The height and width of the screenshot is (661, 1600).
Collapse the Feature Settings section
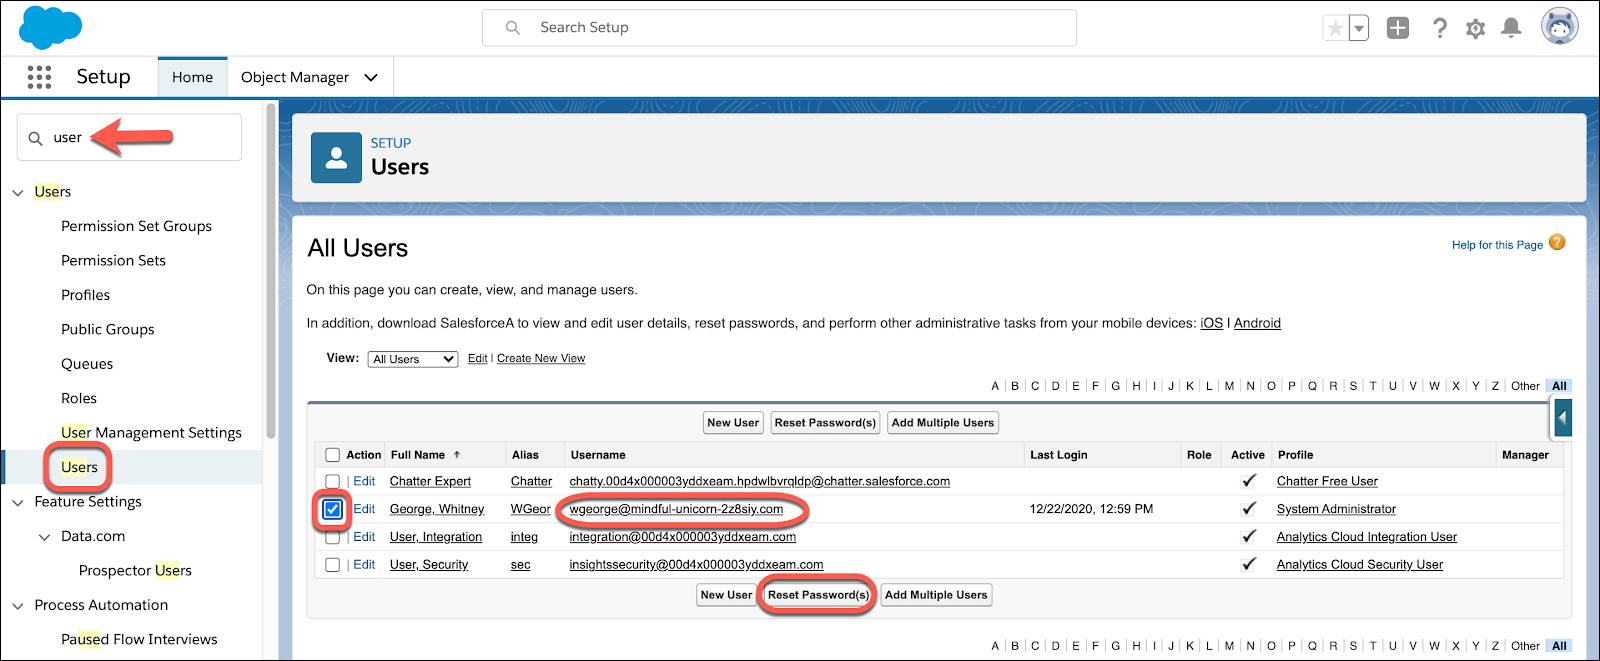18,502
